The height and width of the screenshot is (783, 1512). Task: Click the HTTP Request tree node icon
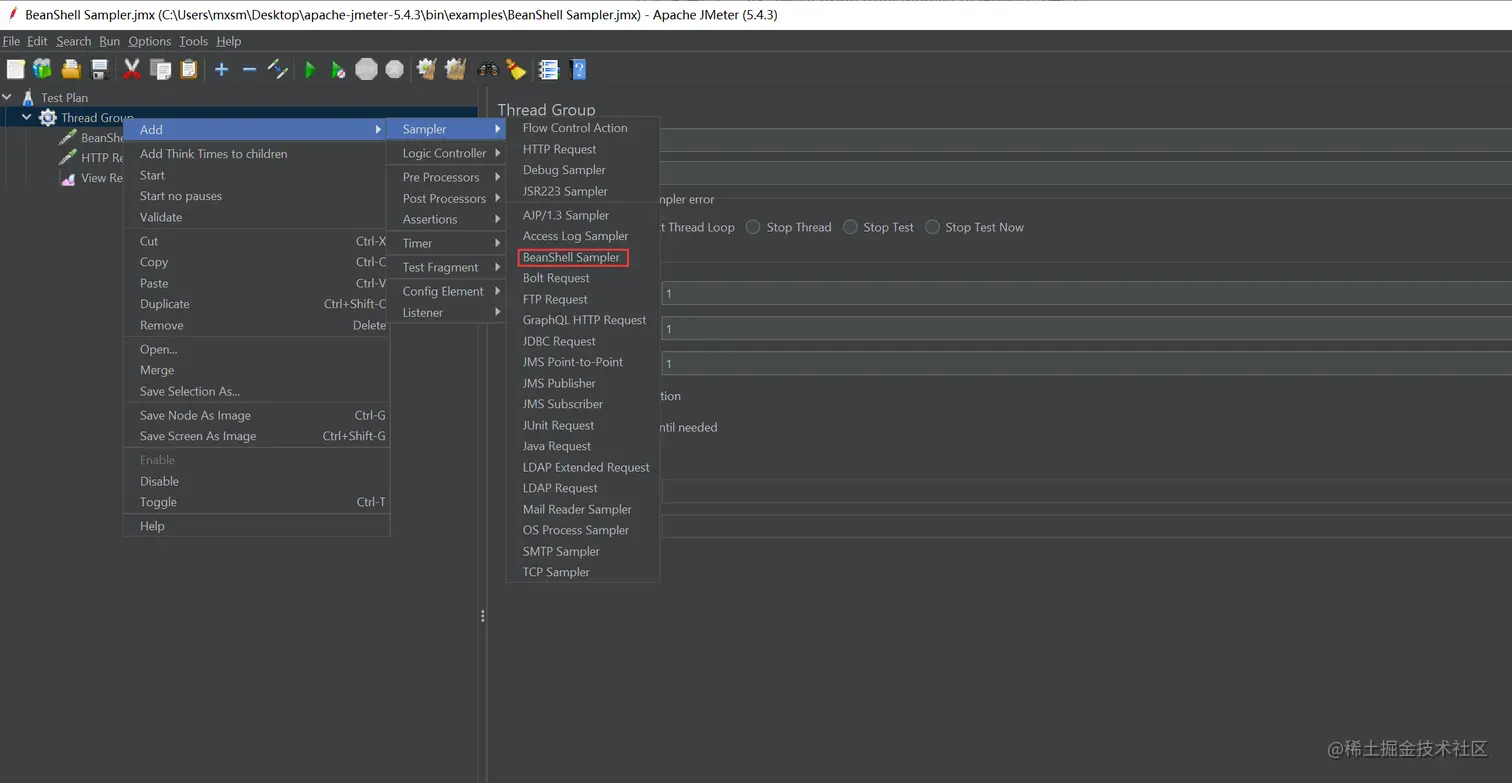[67, 157]
